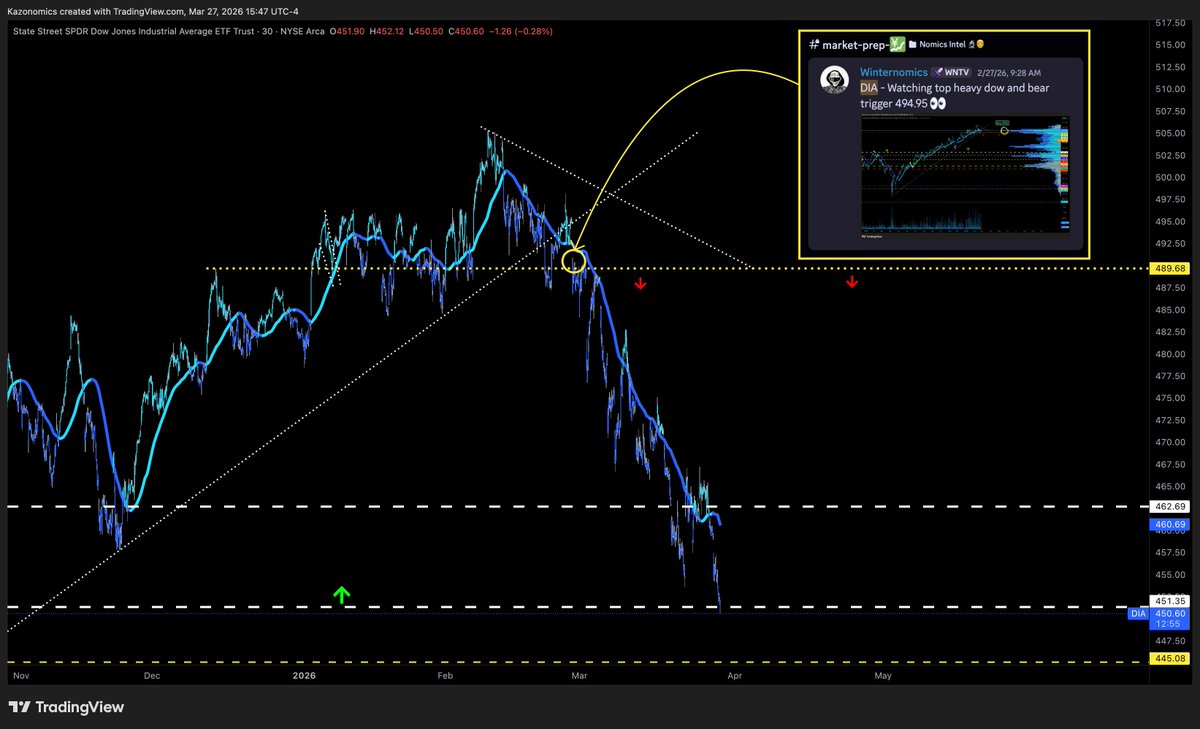Click the yellow 489.68 price label
Screen dimensions: 1200x729
tap(1168, 269)
